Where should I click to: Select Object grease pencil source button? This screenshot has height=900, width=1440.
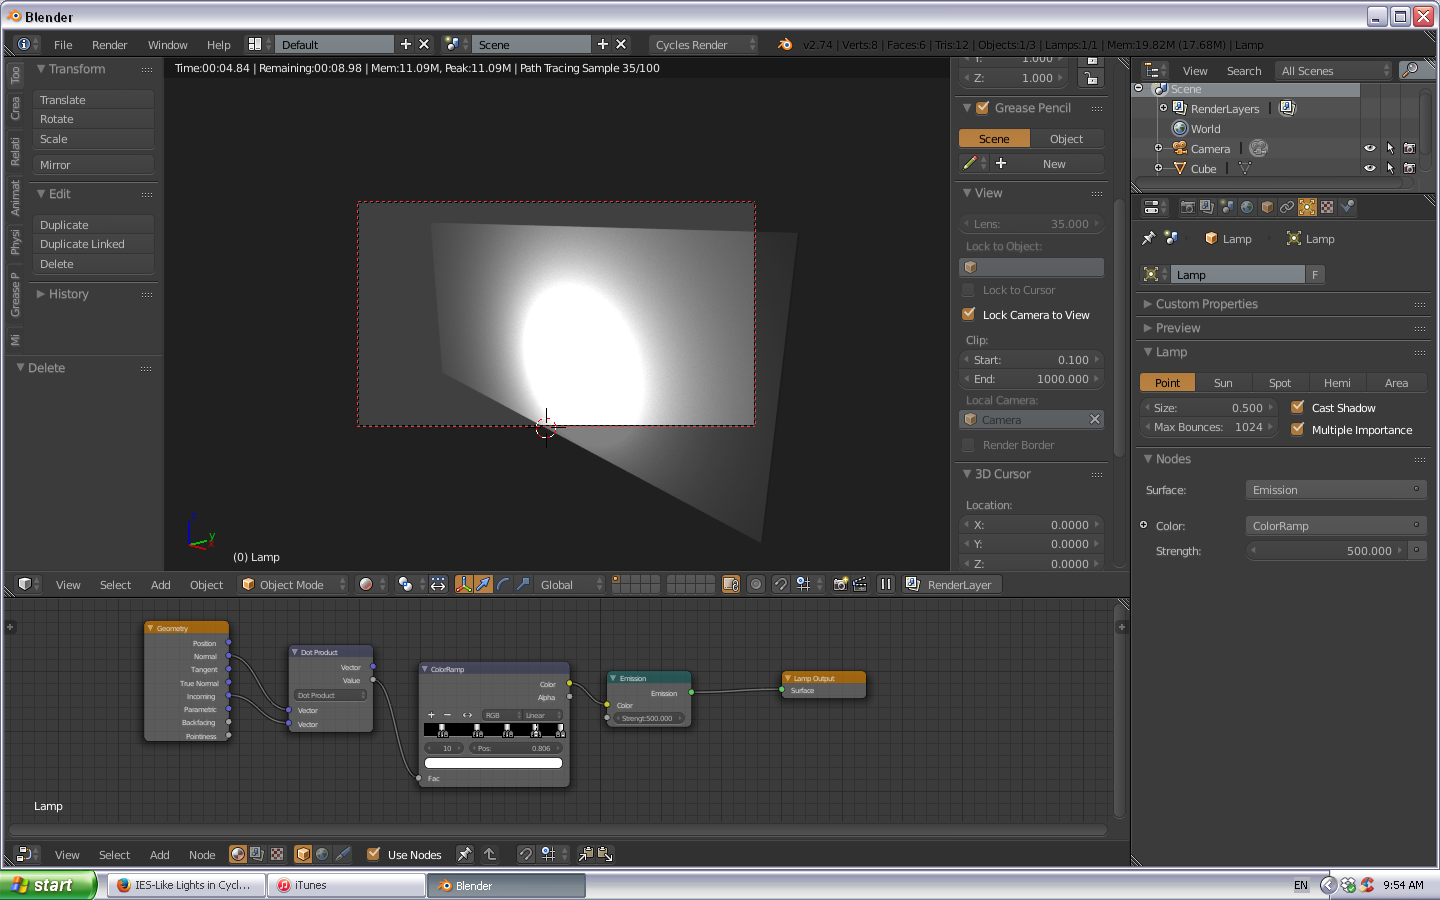pos(1067,139)
